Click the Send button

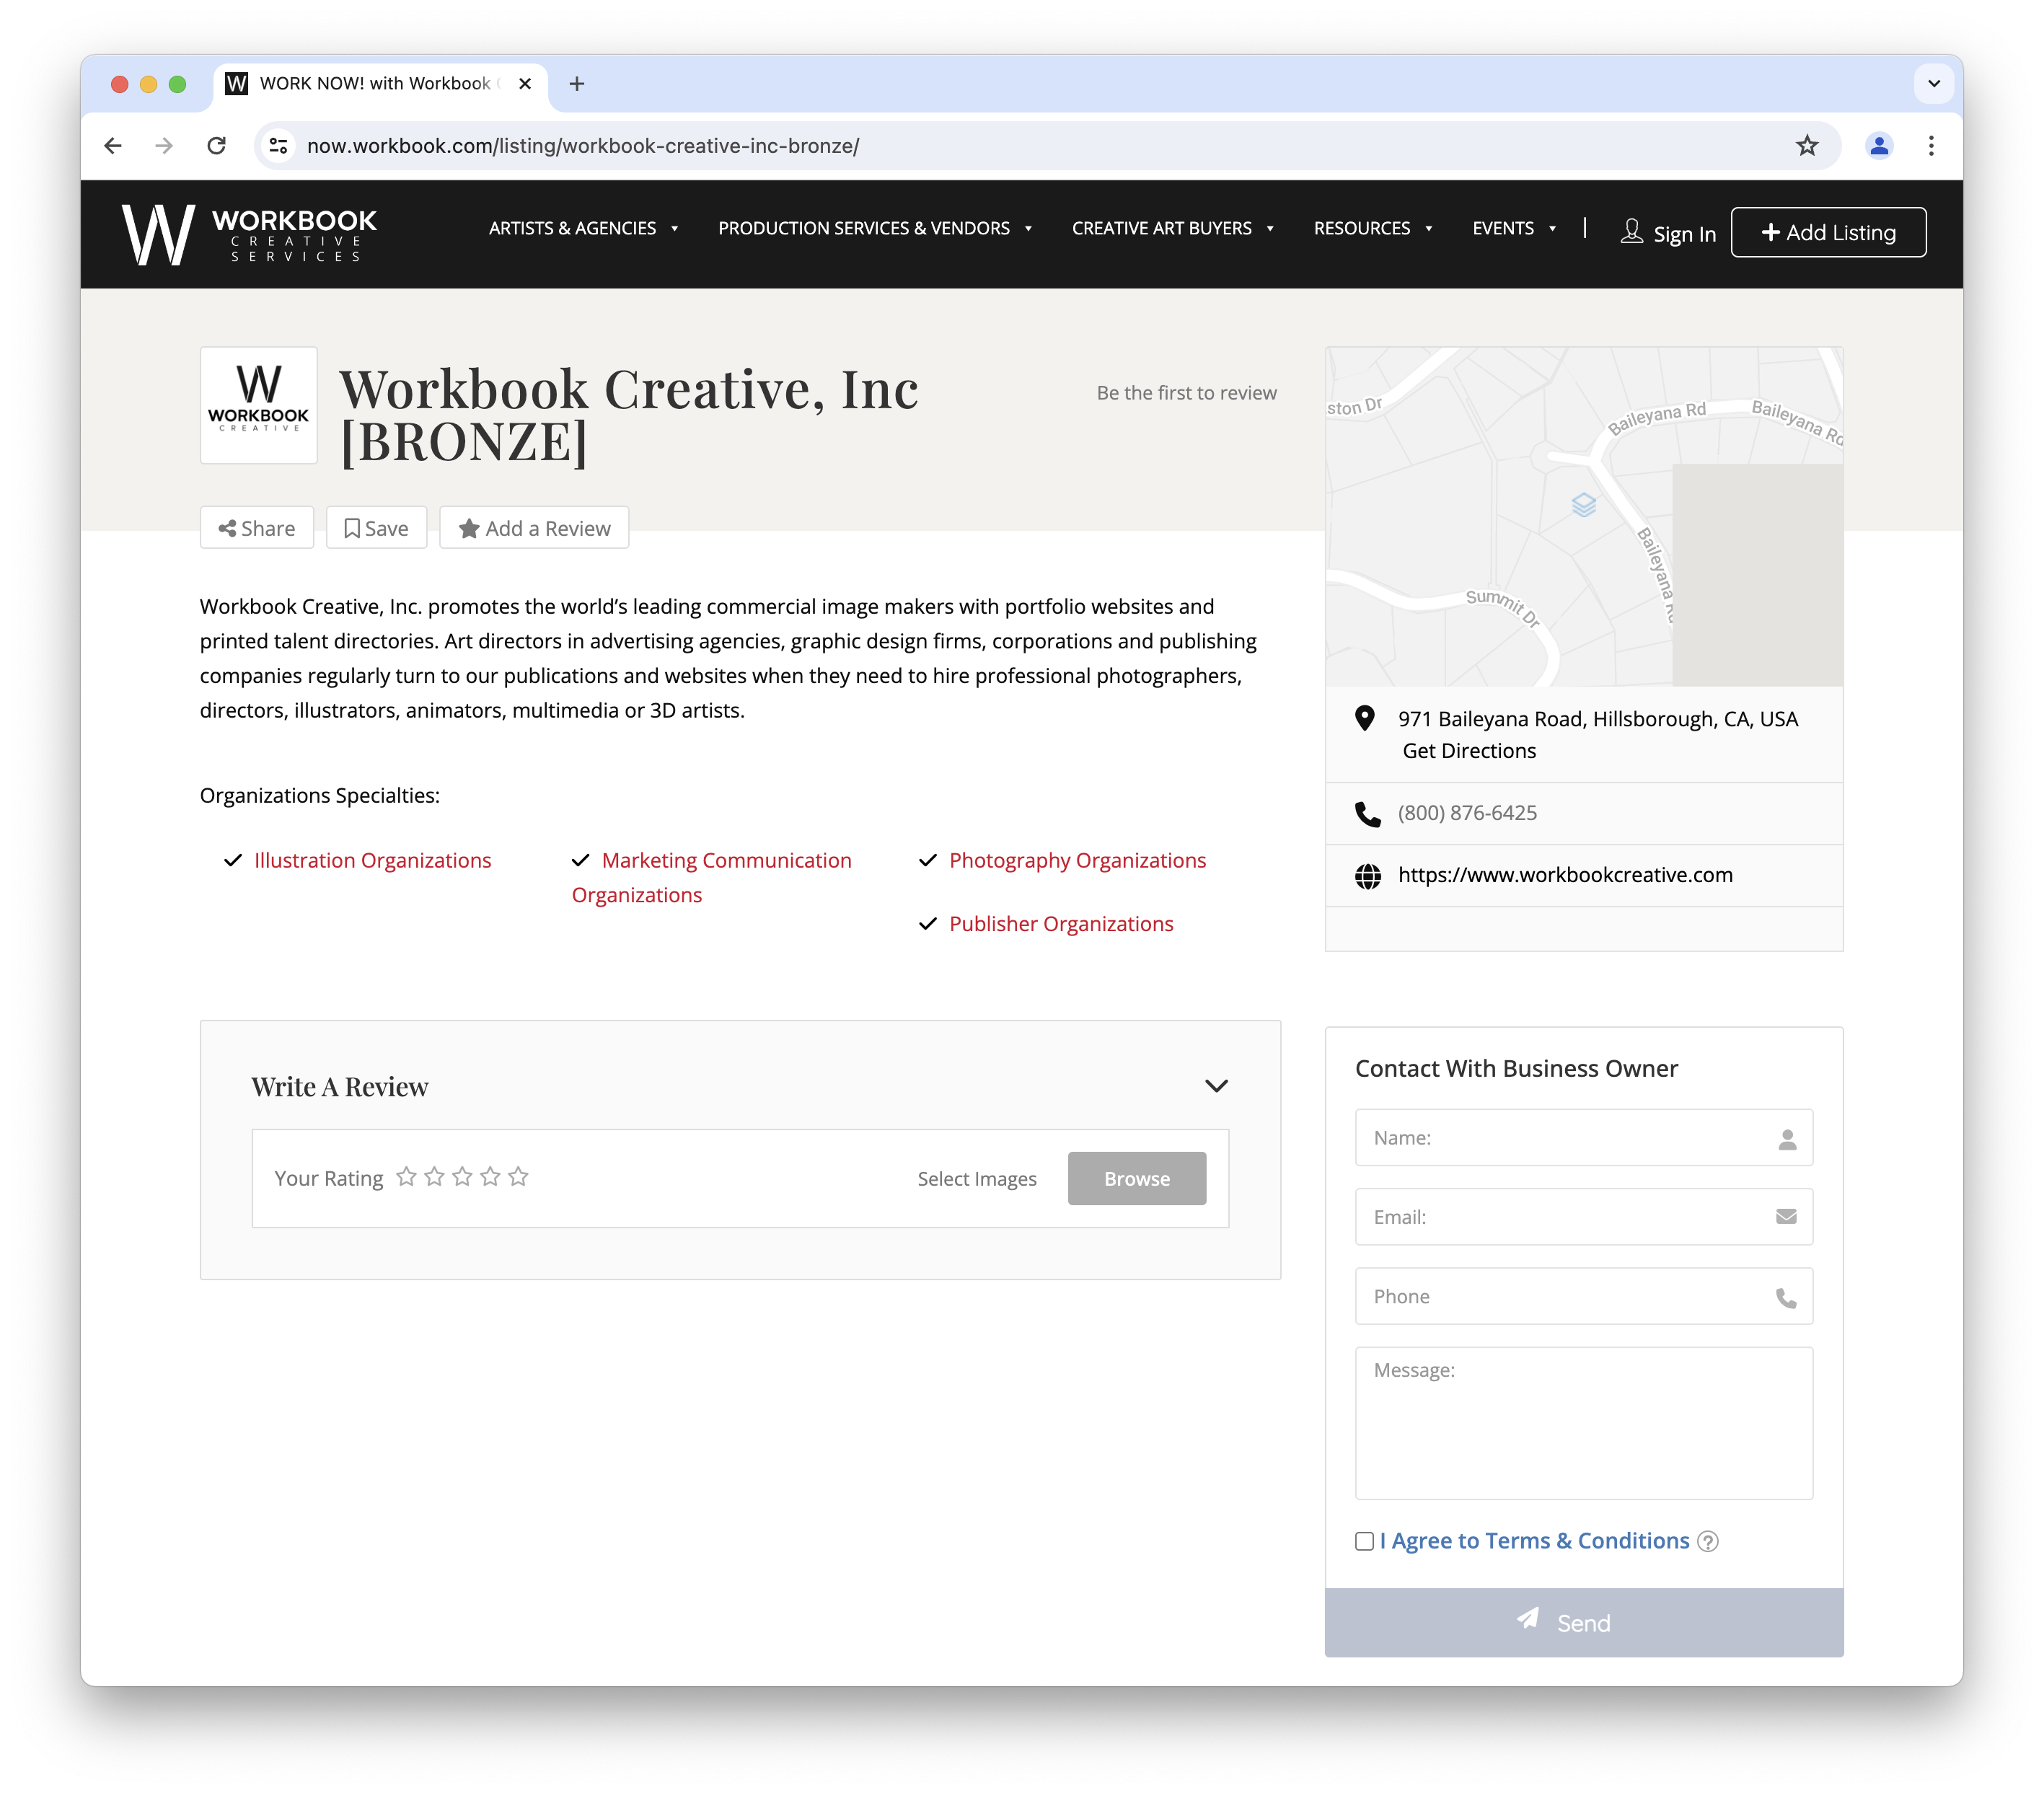(x=1583, y=1623)
